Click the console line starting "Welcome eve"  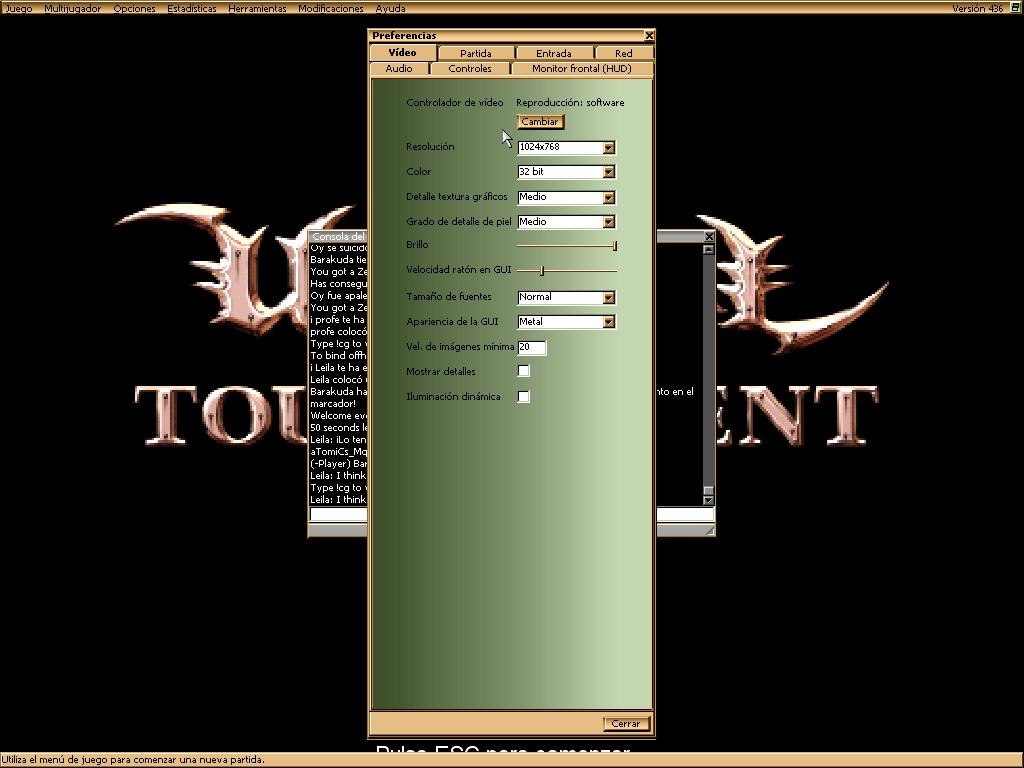(338, 415)
